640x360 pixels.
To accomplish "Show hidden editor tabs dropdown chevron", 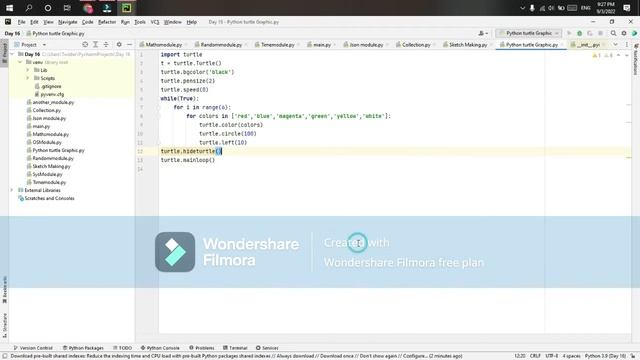I will (x=616, y=44).
